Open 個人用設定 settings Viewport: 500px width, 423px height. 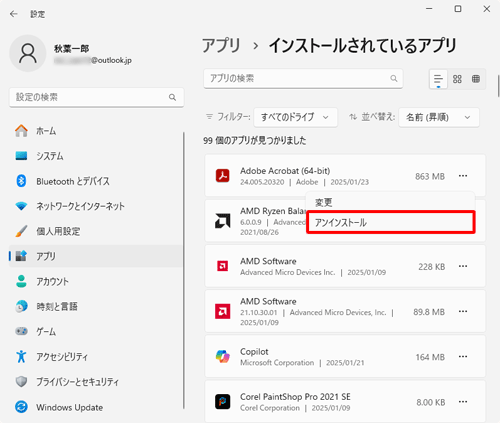point(95,231)
